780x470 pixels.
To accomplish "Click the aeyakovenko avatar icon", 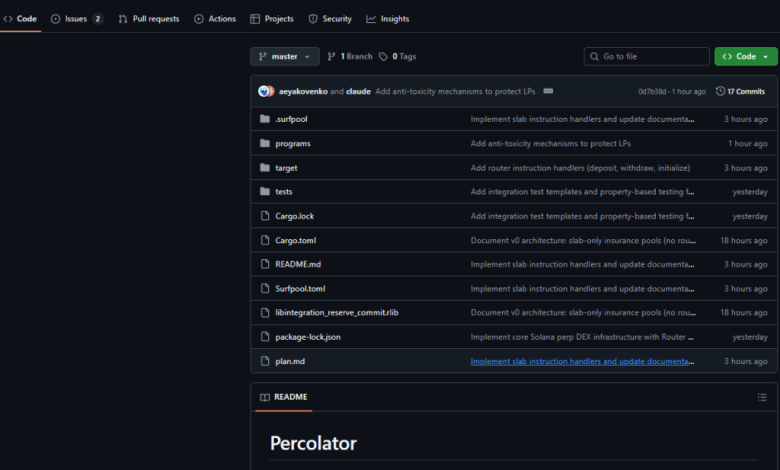I will (x=264, y=91).
